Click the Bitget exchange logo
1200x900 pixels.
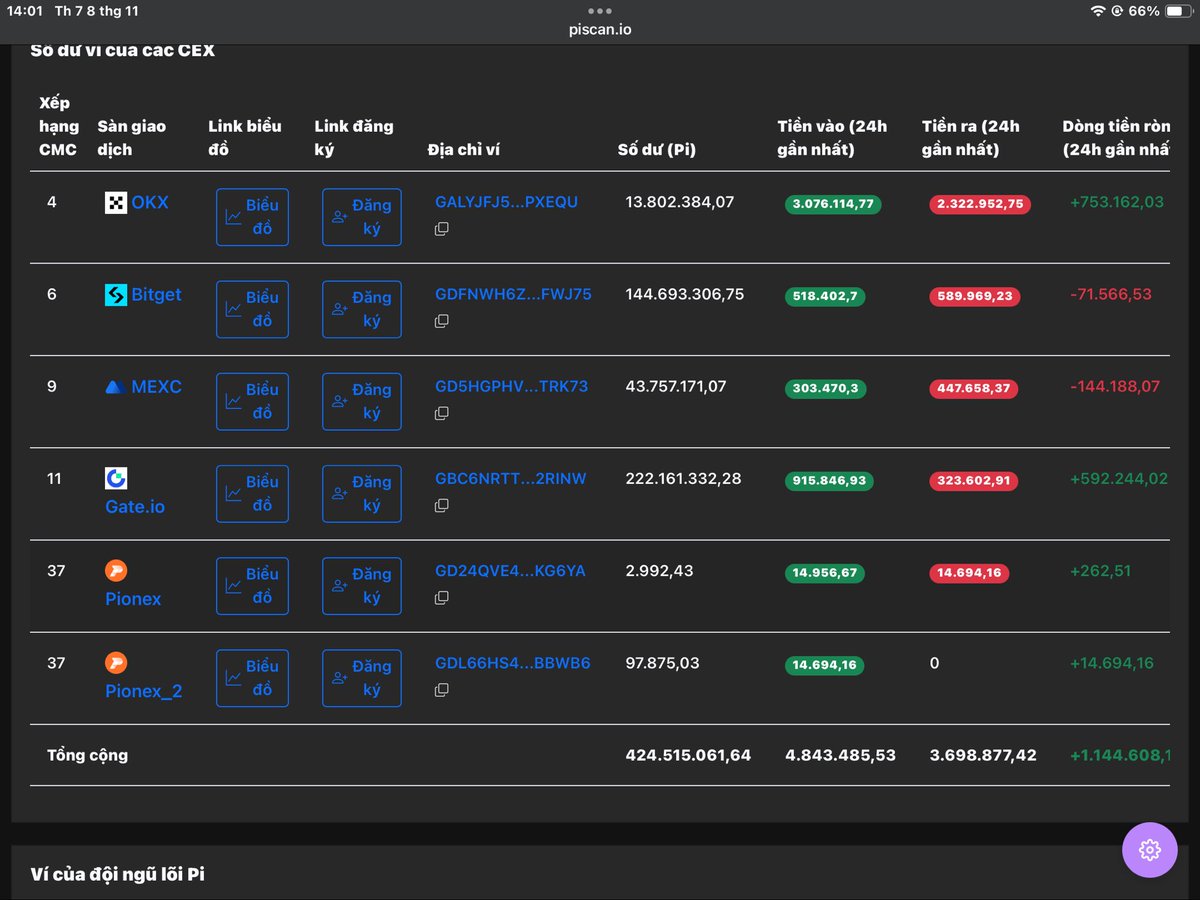click(116, 295)
